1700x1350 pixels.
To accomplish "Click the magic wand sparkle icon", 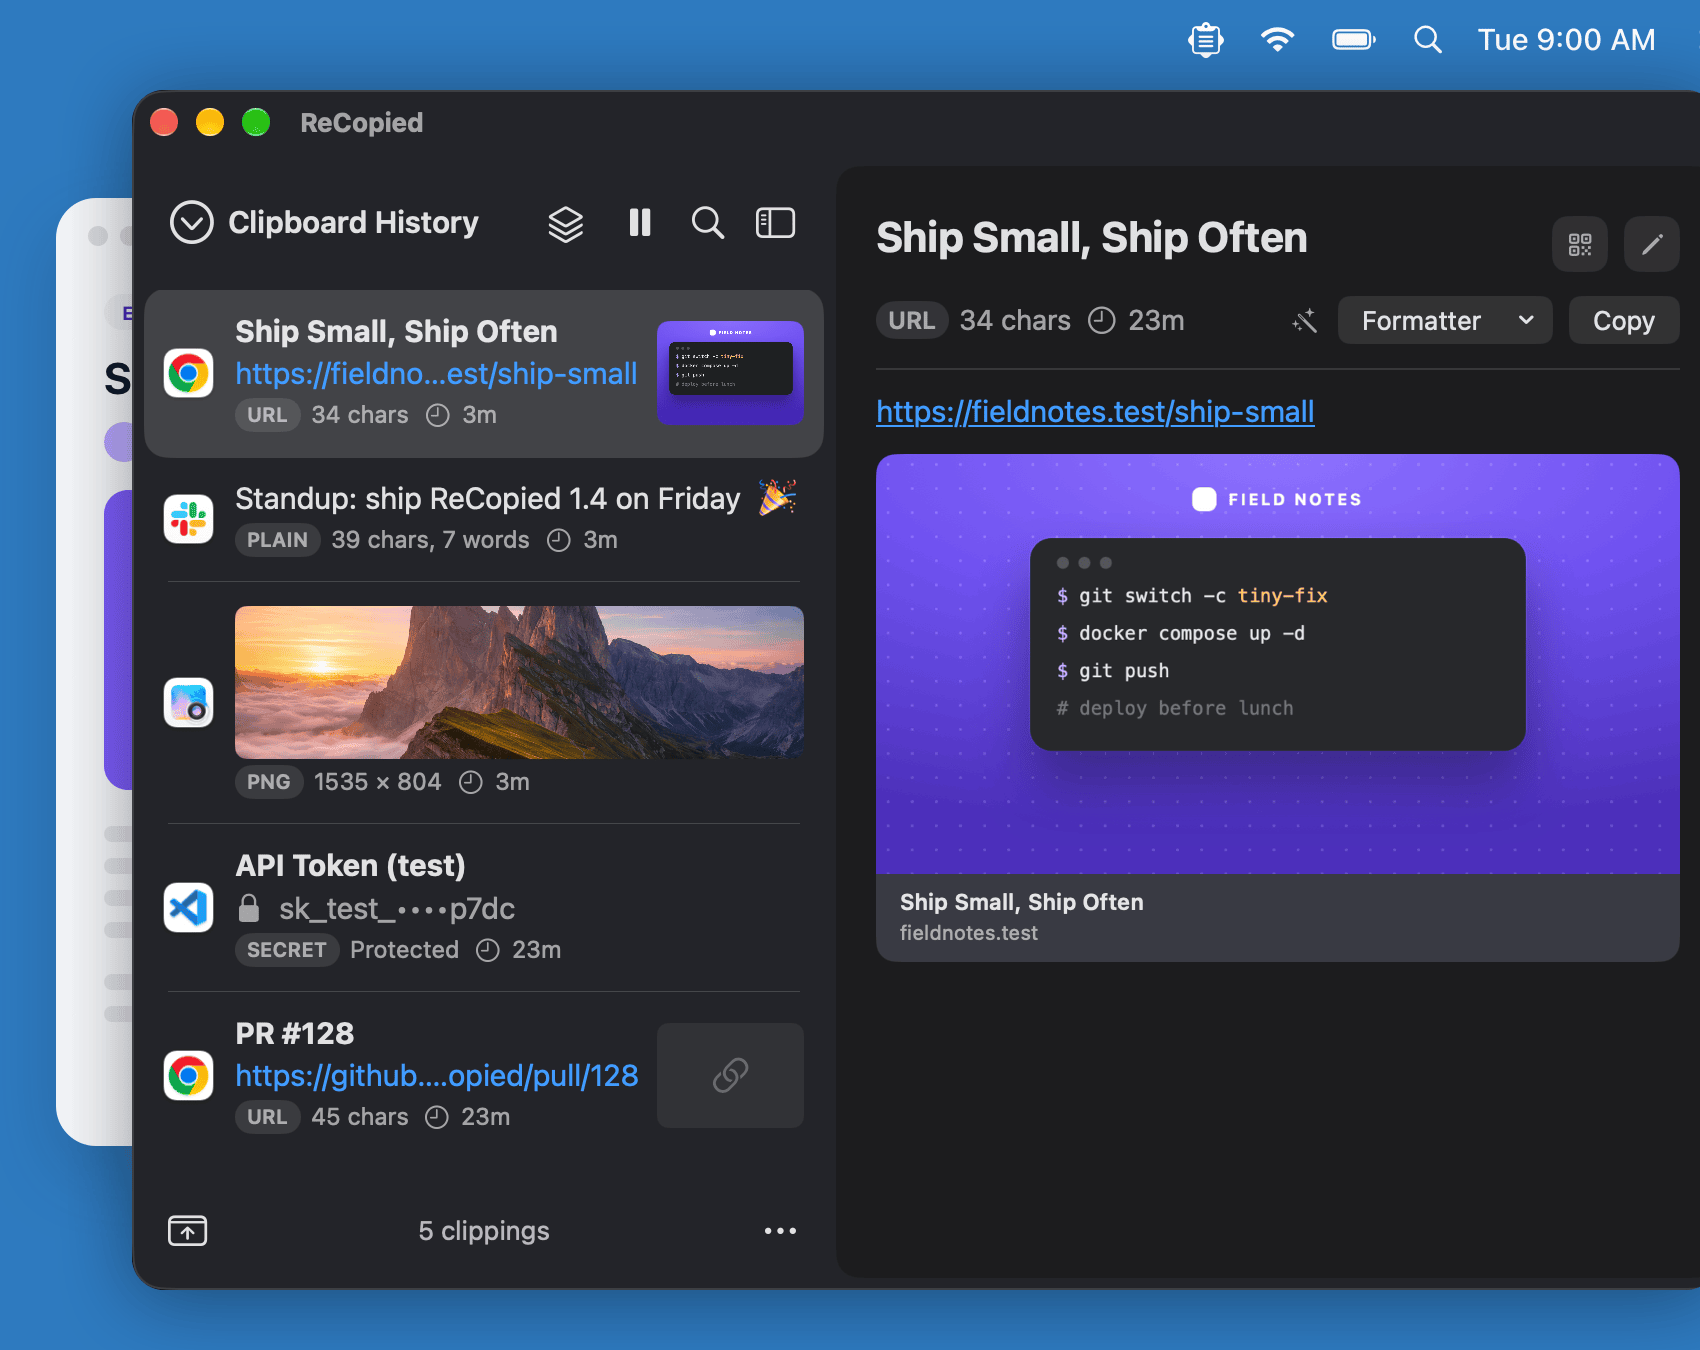I will [x=1304, y=321].
